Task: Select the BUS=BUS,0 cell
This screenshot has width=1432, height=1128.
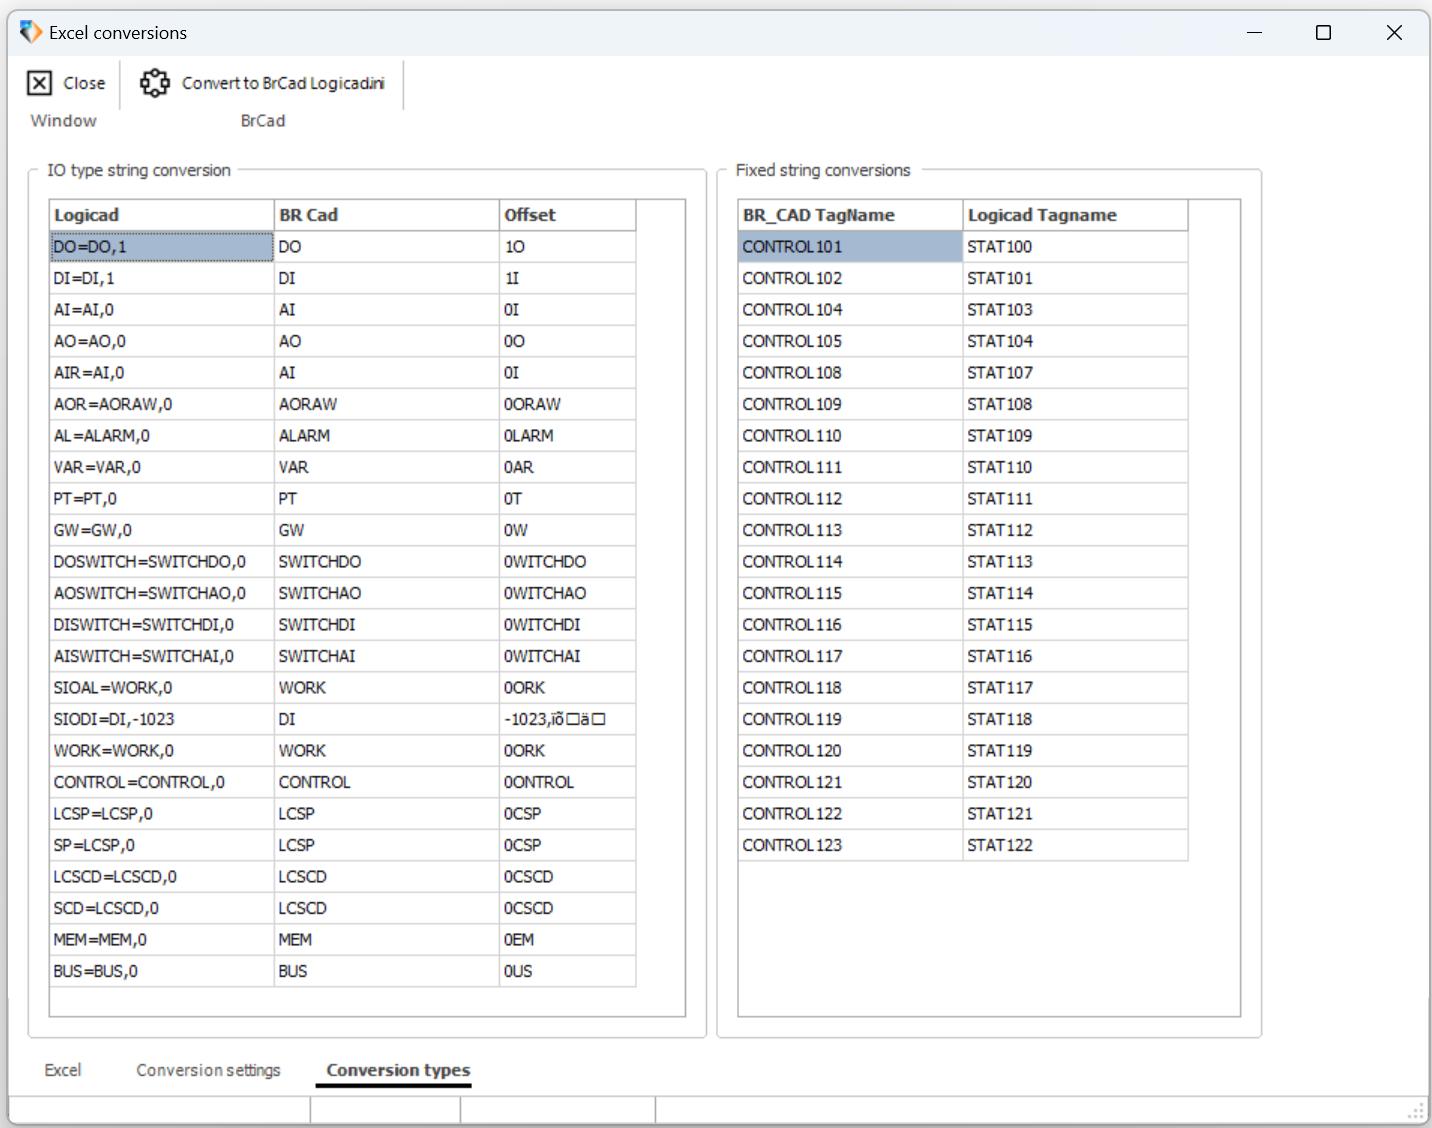Action: [161, 971]
